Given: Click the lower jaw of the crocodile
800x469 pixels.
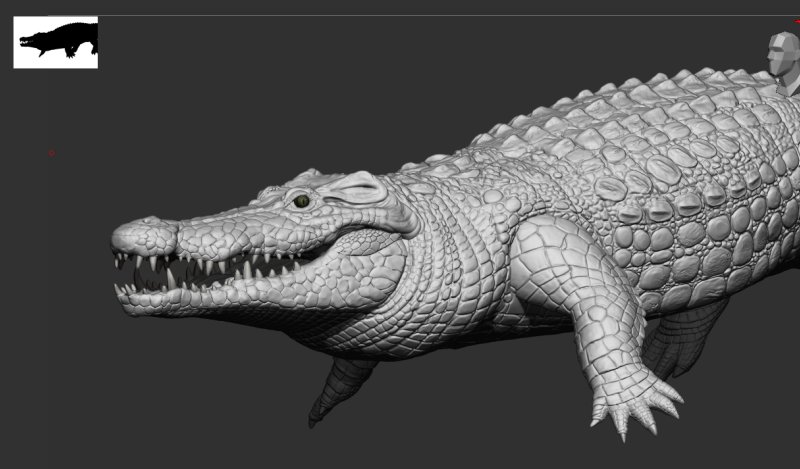Looking at the screenshot, I should (x=250, y=295).
